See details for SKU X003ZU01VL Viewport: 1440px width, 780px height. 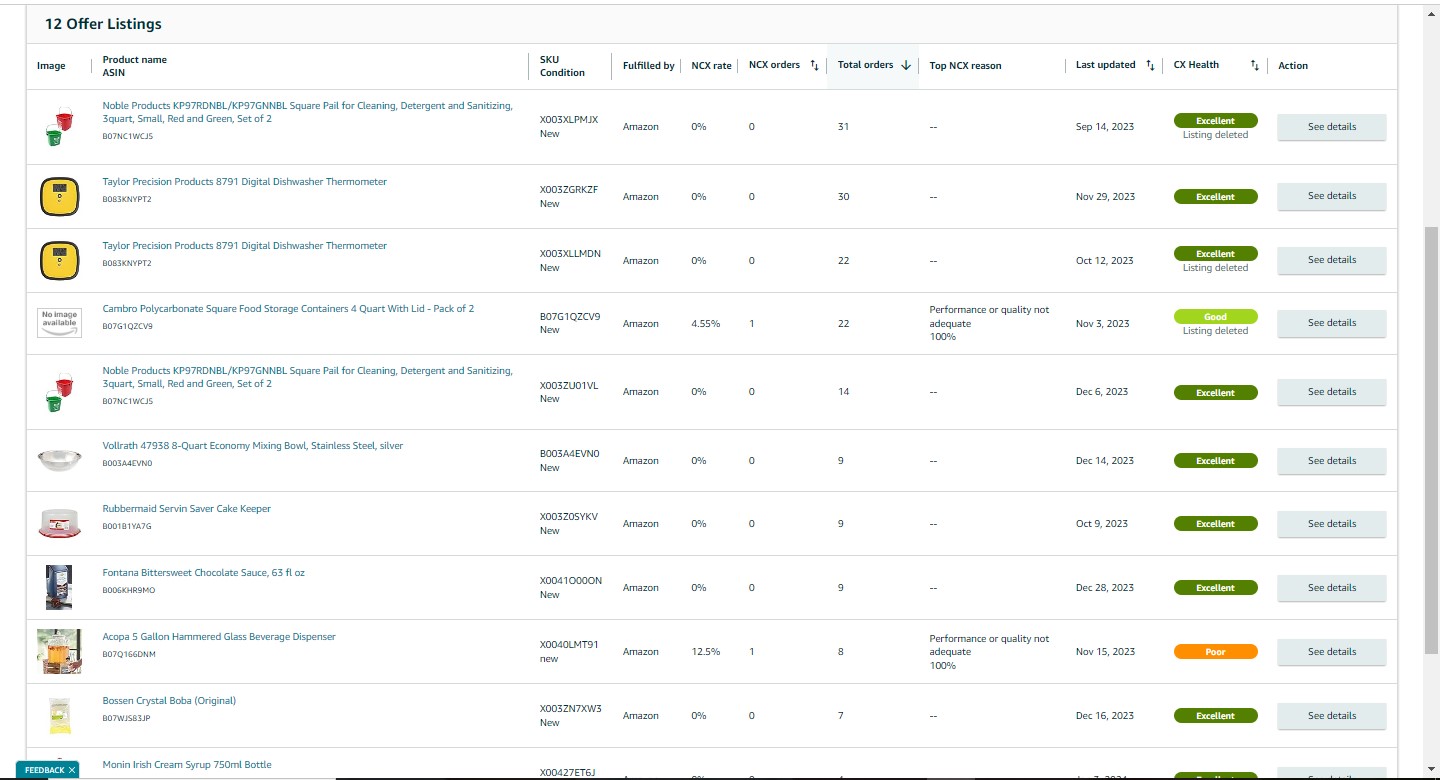pos(1332,392)
